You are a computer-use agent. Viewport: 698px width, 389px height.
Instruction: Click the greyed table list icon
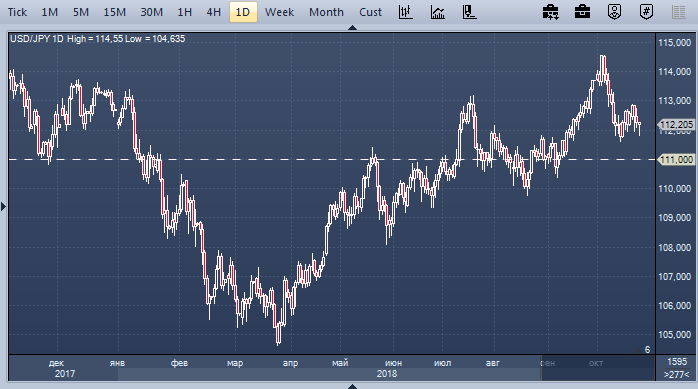tap(678, 12)
